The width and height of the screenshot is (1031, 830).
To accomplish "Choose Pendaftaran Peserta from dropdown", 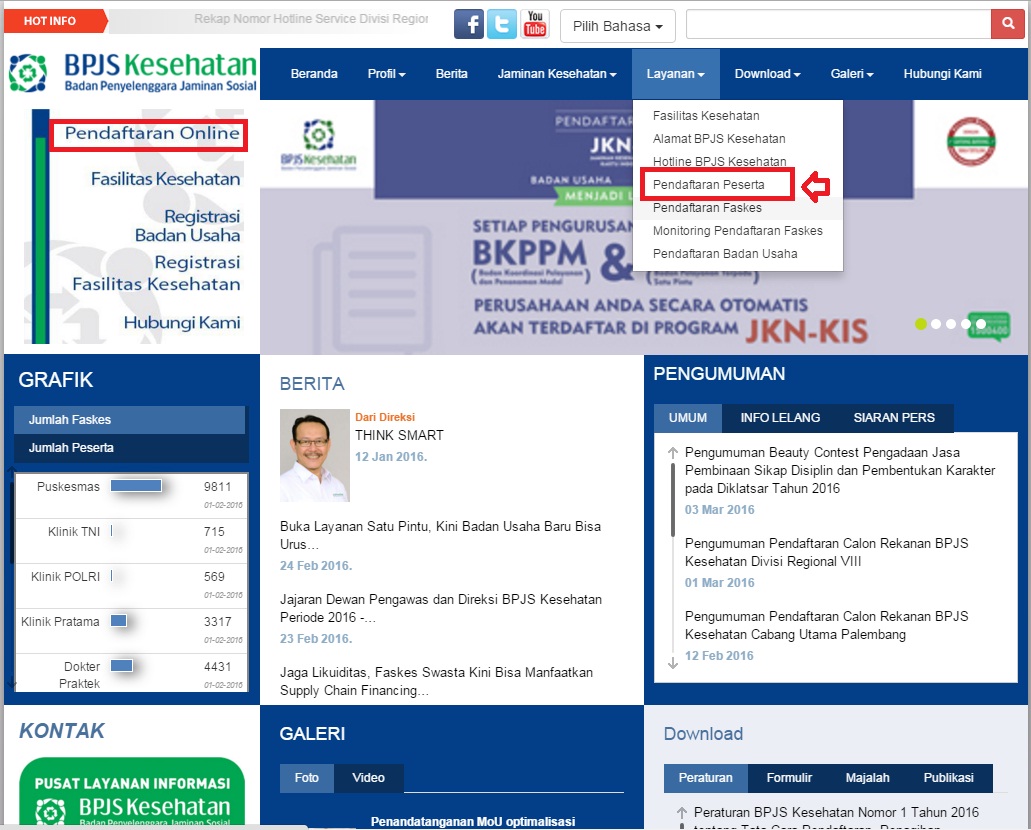I will coord(709,185).
